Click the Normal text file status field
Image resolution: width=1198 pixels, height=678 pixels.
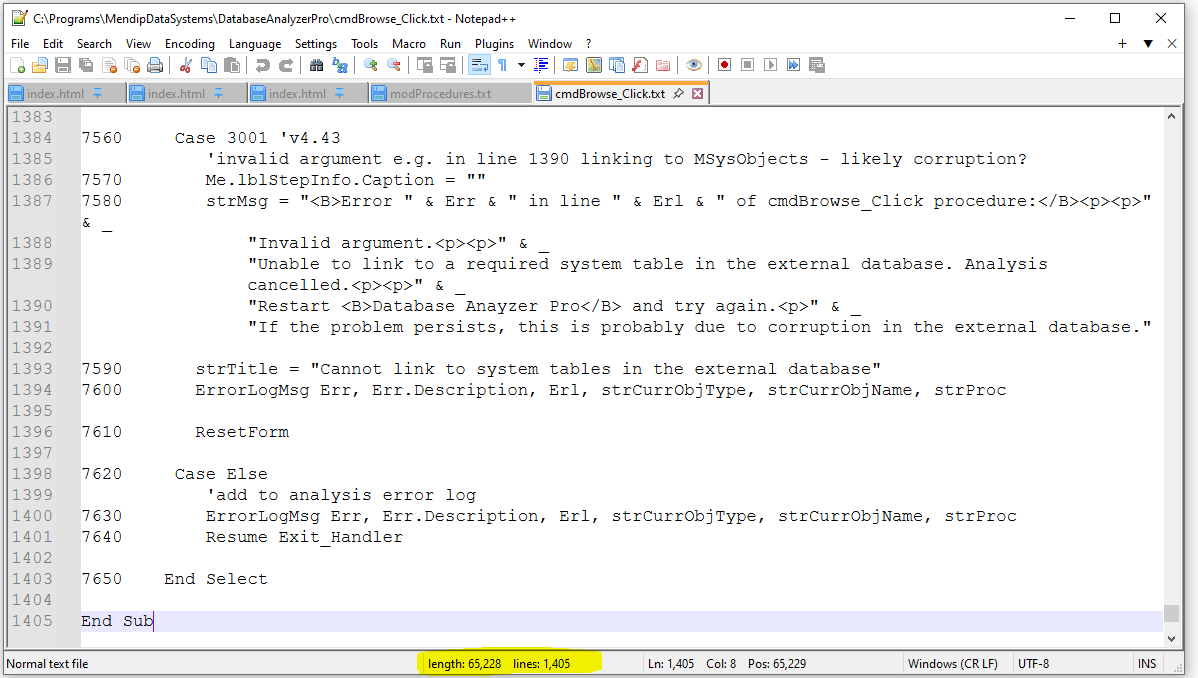pyautogui.click(x=47, y=663)
